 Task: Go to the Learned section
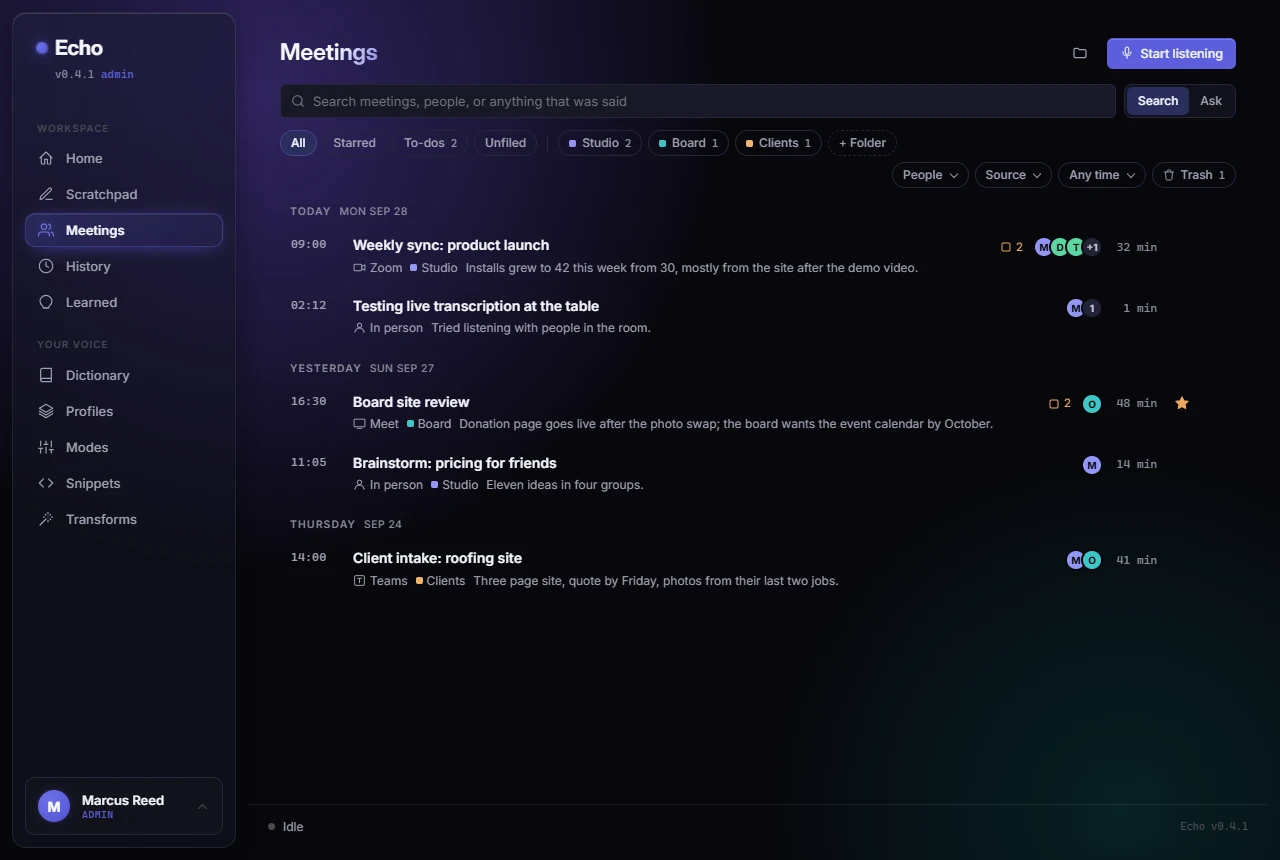click(x=124, y=302)
